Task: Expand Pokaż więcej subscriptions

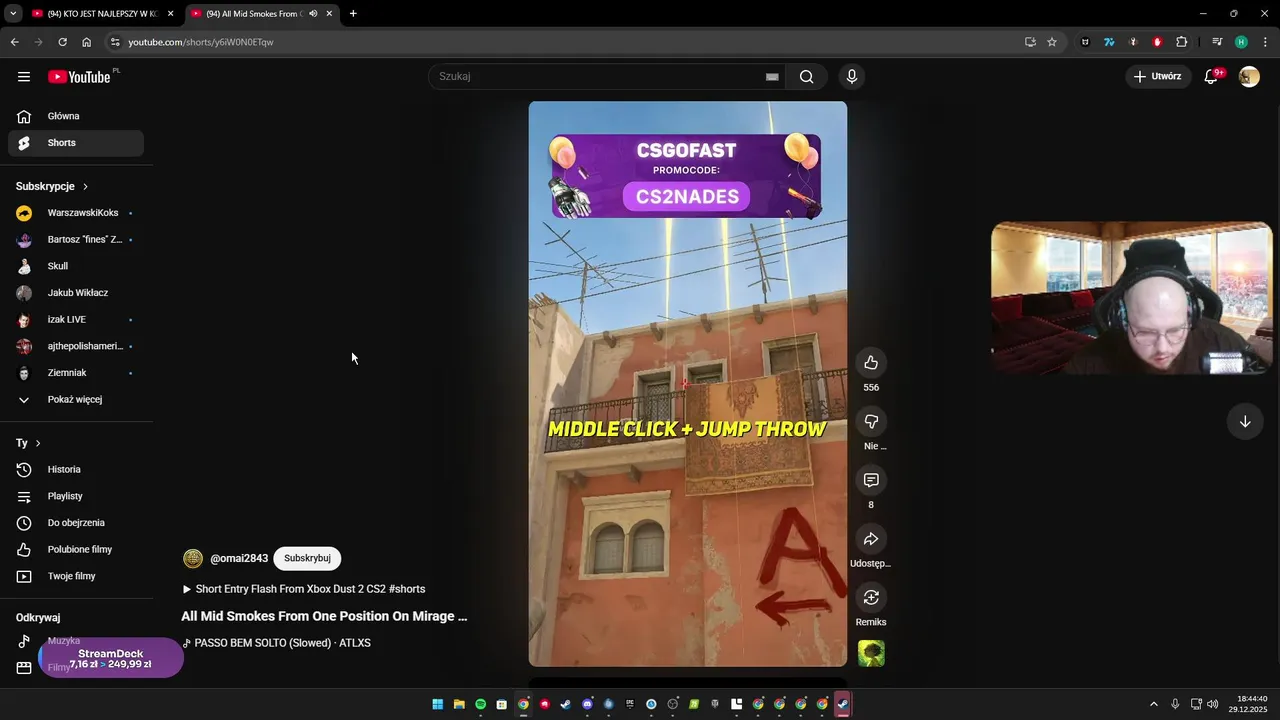Action: point(76,400)
